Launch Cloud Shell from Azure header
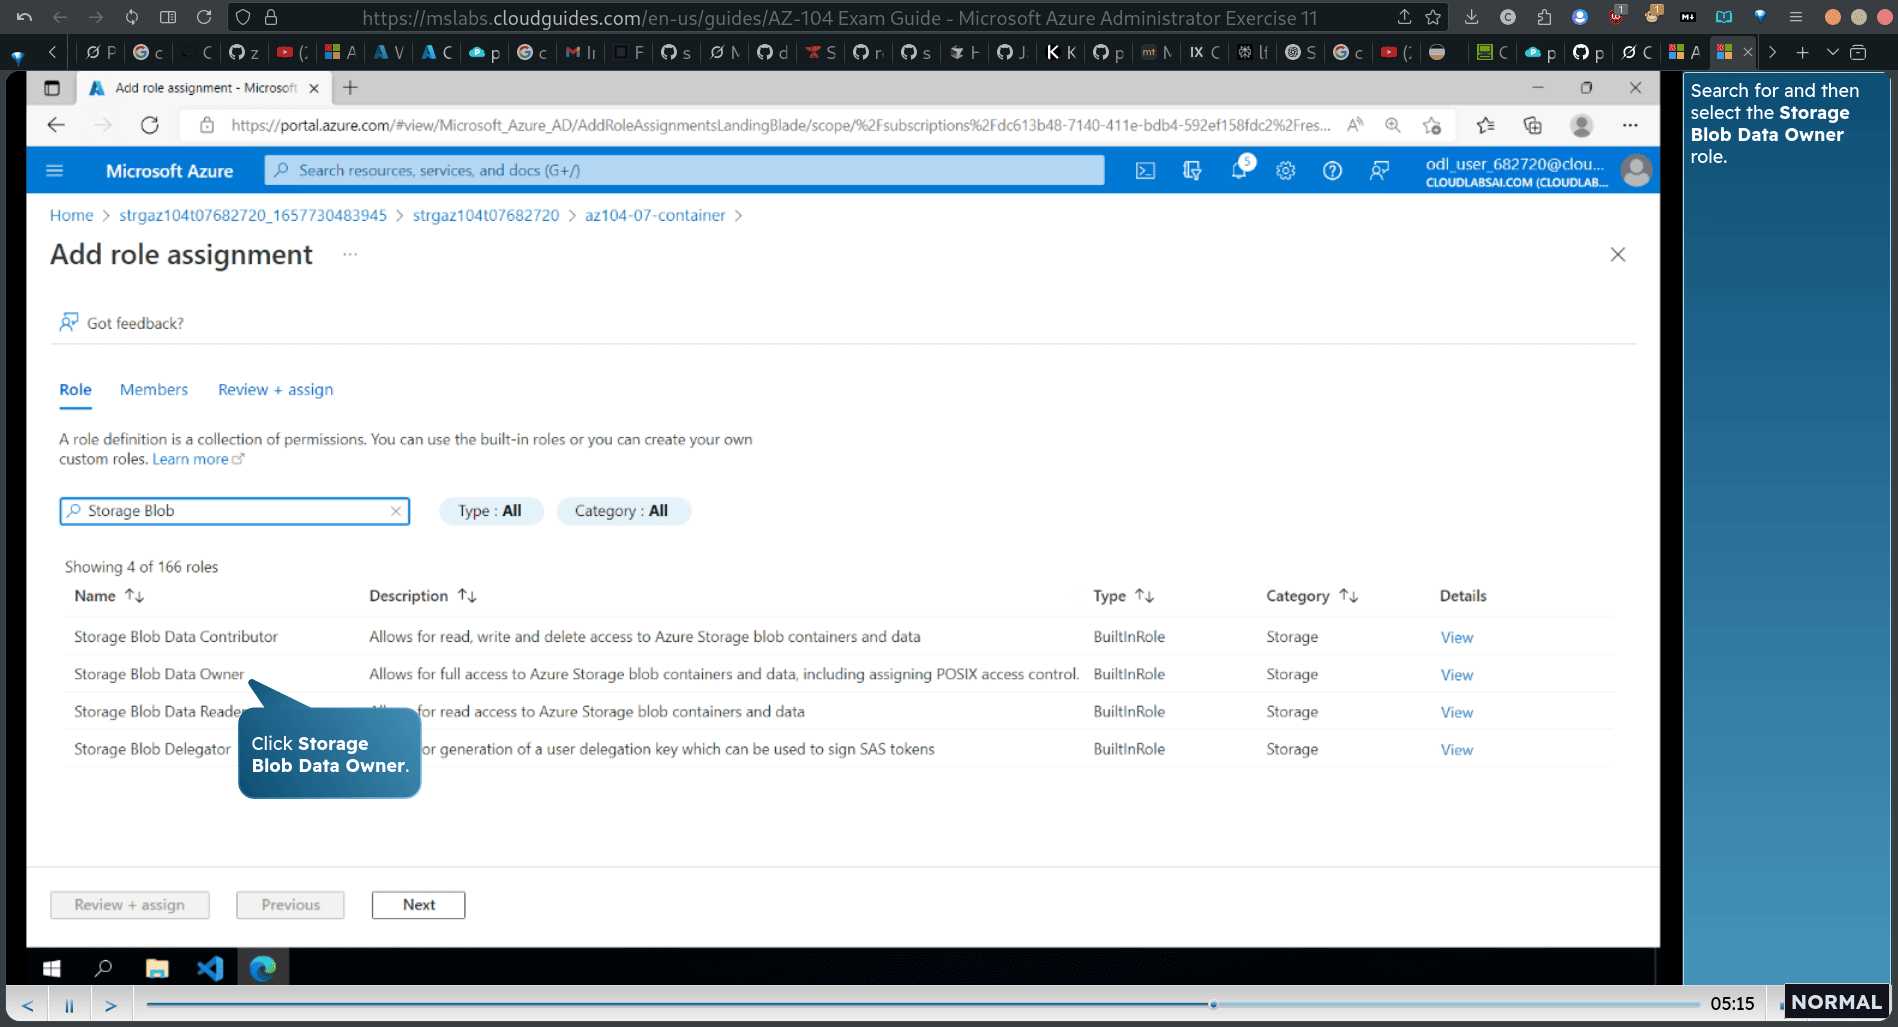Viewport: 1898px width, 1027px height. pyautogui.click(x=1145, y=171)
